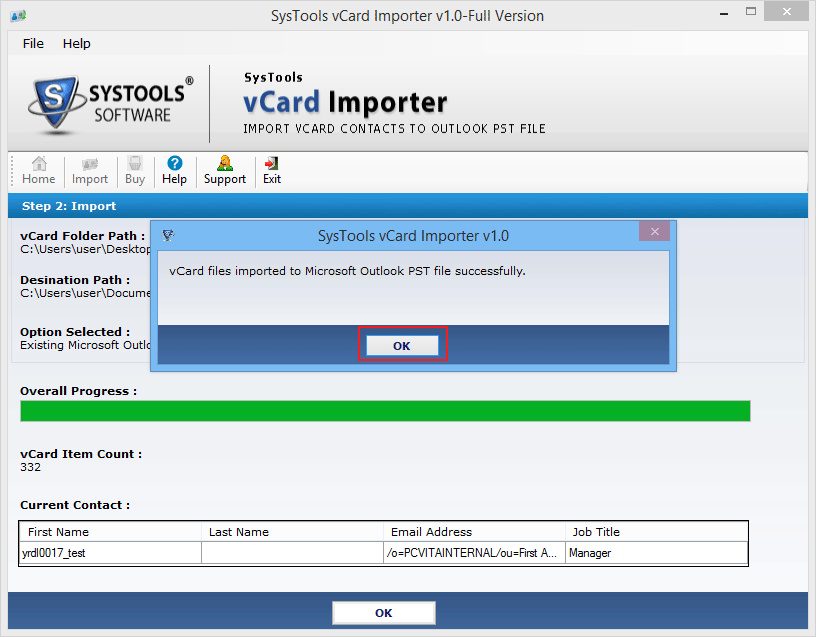Open the Help menu

(x=76, y=44)
